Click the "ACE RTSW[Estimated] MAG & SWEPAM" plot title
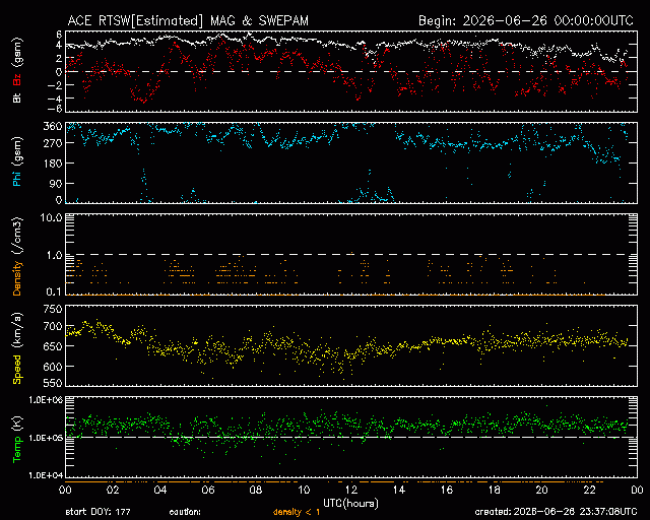 click(188, 21)
